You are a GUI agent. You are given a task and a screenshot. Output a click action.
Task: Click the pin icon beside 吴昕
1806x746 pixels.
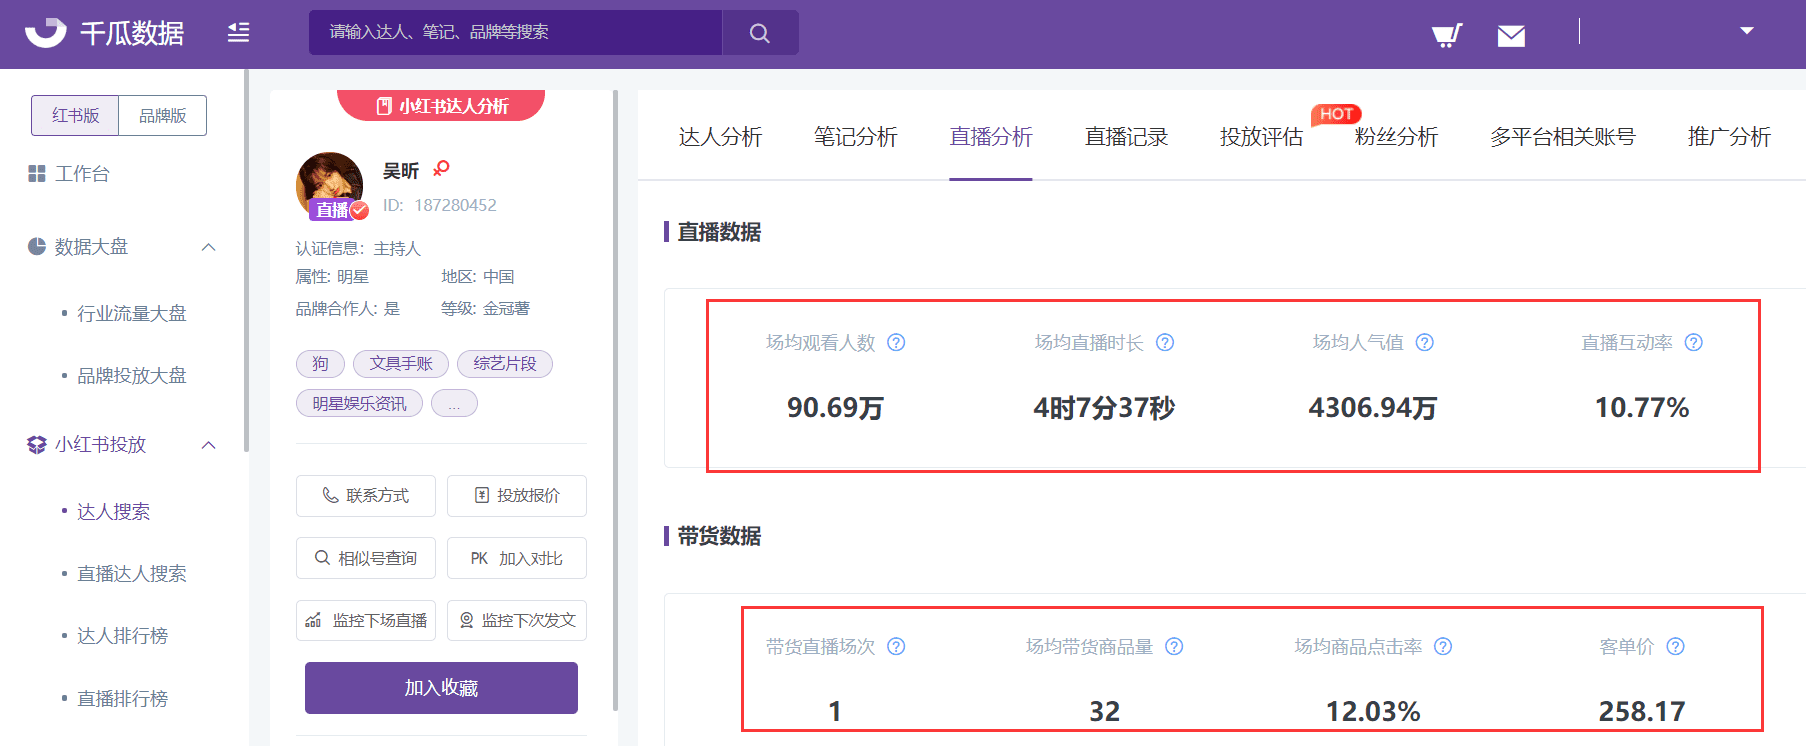coord(441,169)
